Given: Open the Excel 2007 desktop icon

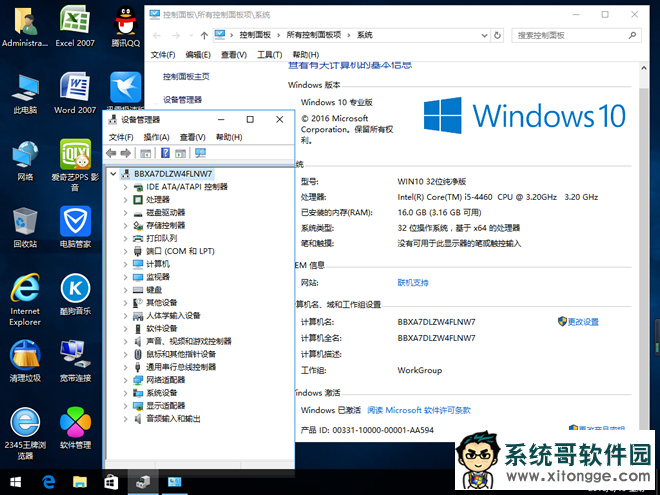Looking at the screenshot, I should pyautogui.click(x=75, y=26).
